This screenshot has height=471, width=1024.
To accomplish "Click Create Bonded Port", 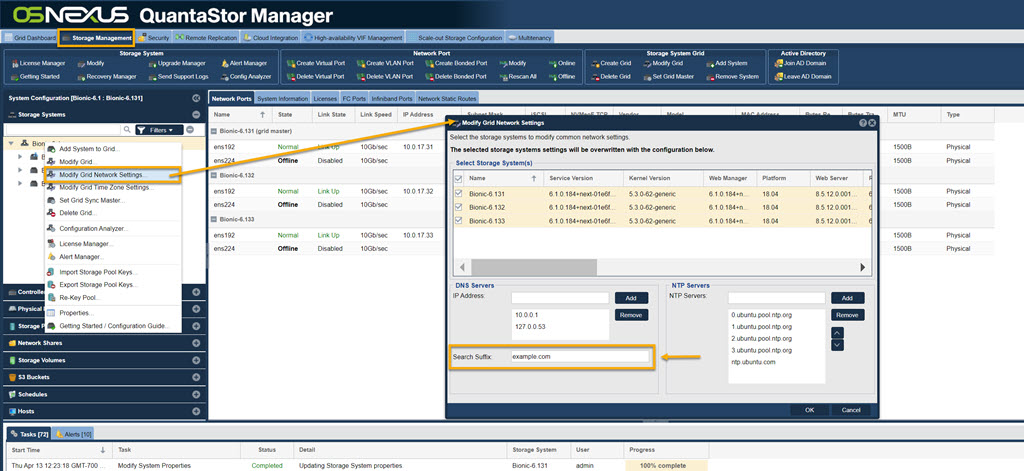I will pos(456,63).
